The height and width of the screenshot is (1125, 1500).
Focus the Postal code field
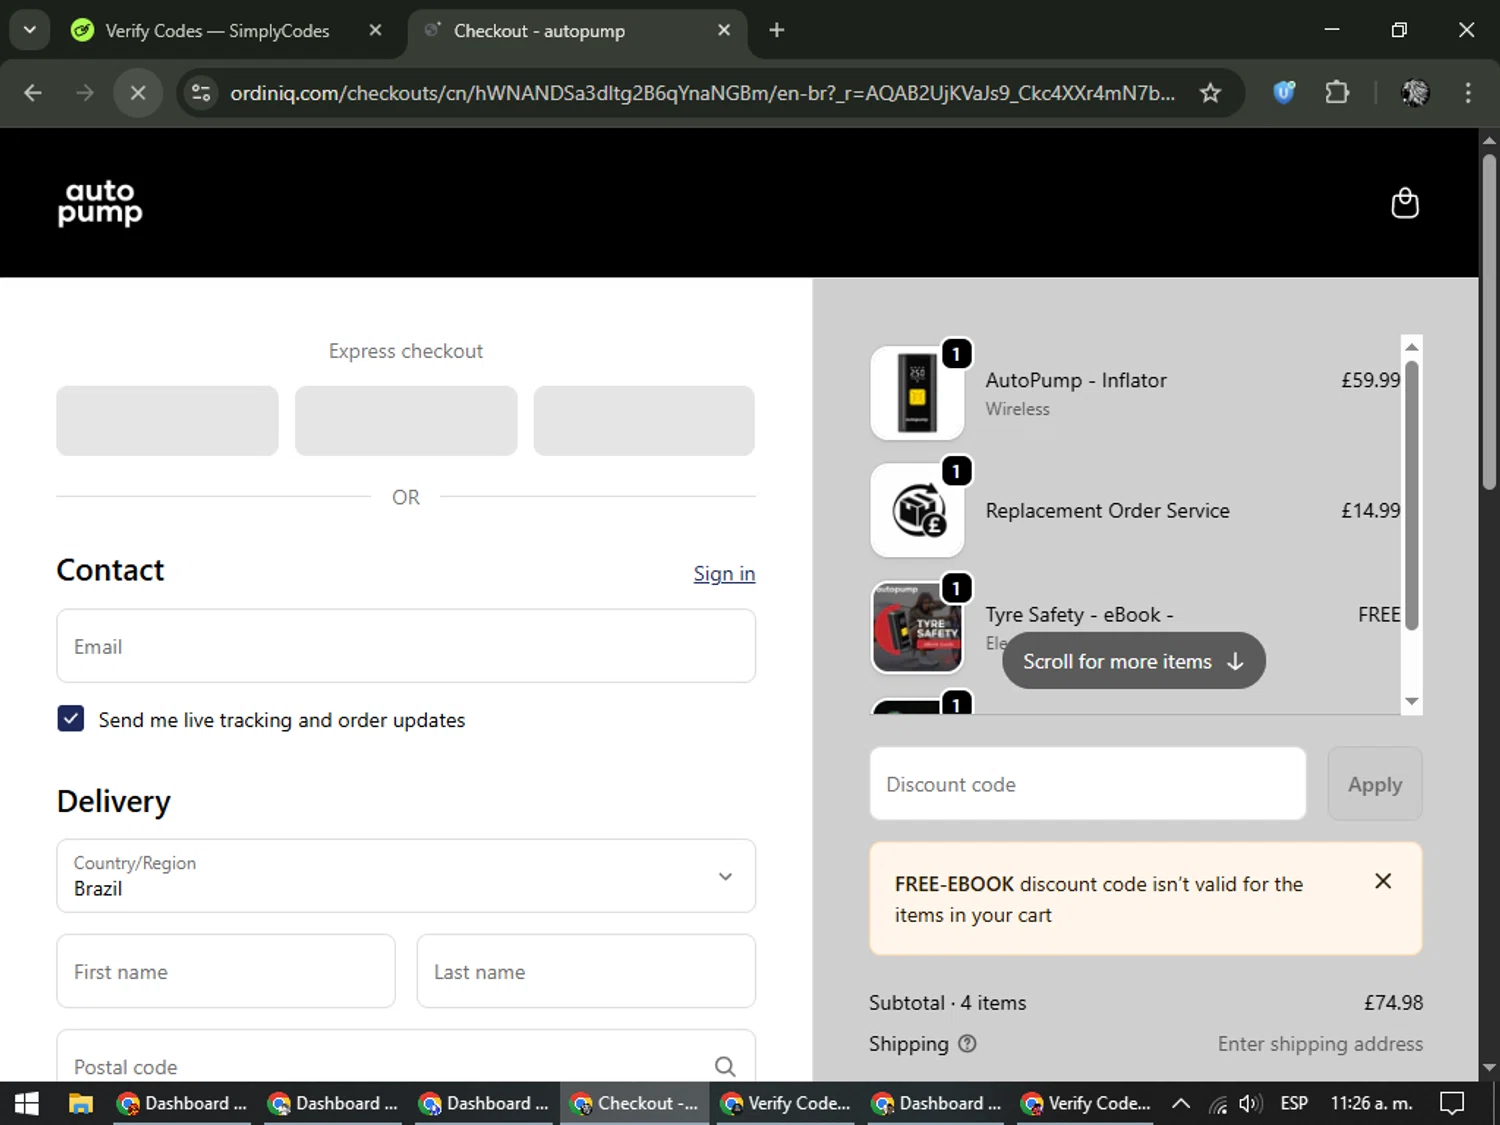click(406, 1058)
